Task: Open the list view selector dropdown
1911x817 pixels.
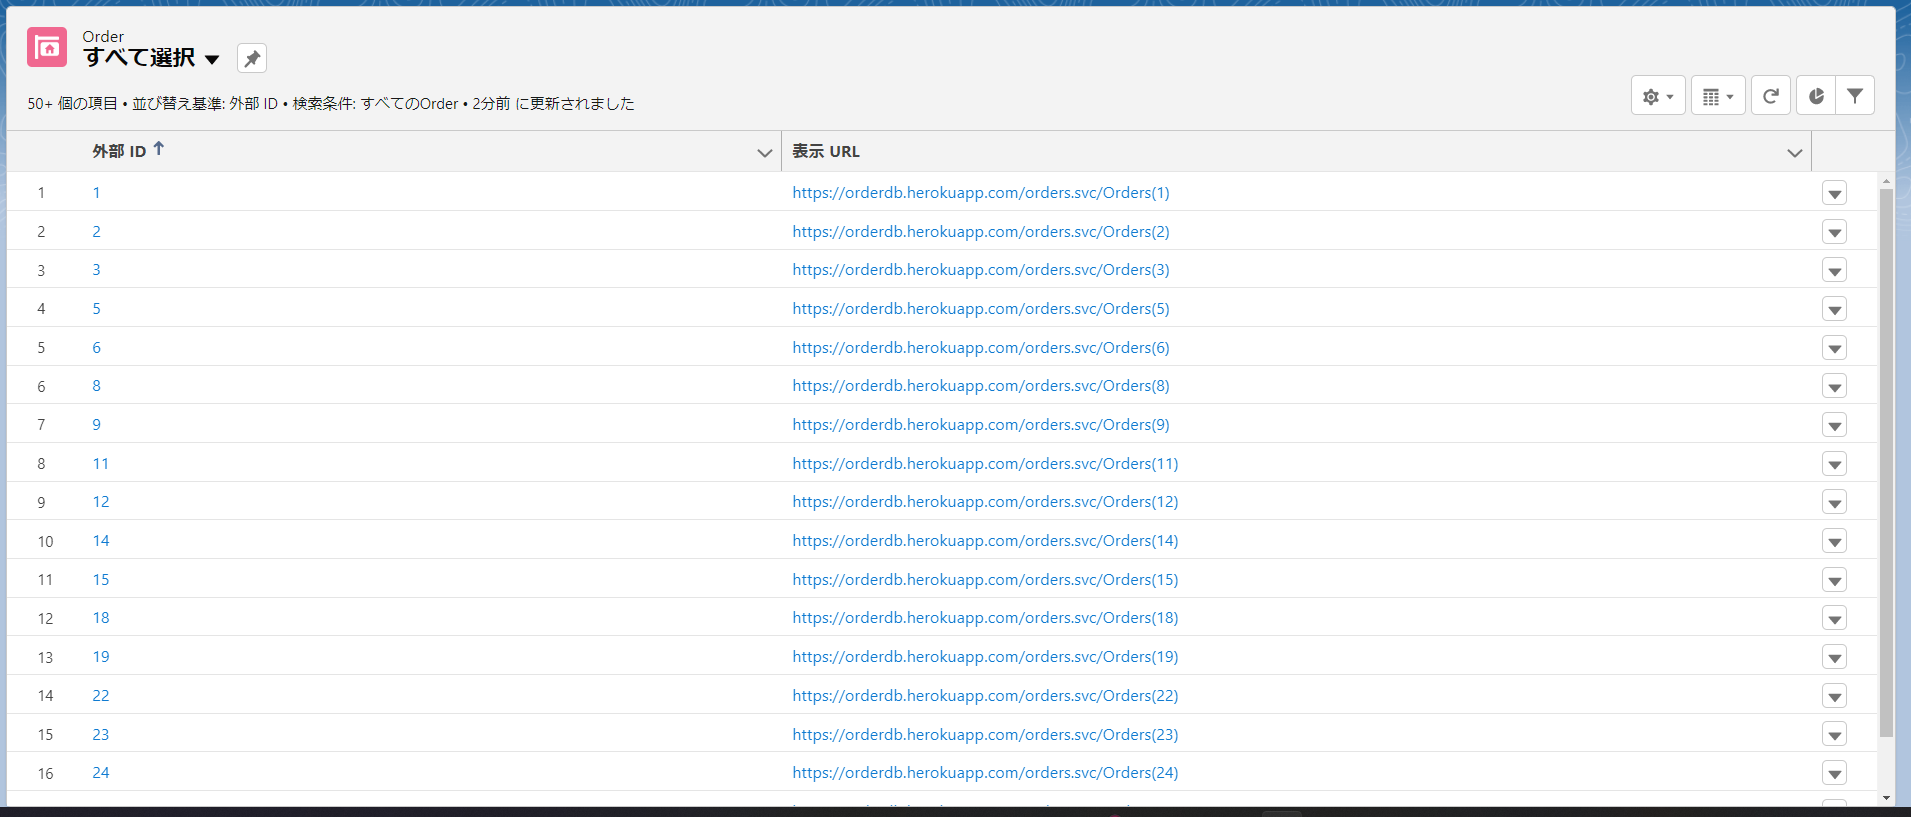Action: click(x=212, y=60)
